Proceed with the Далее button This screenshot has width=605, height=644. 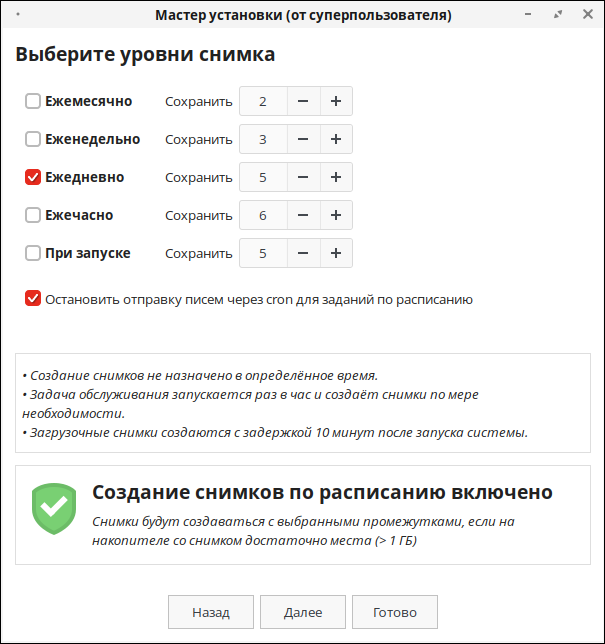coord(303,612)
